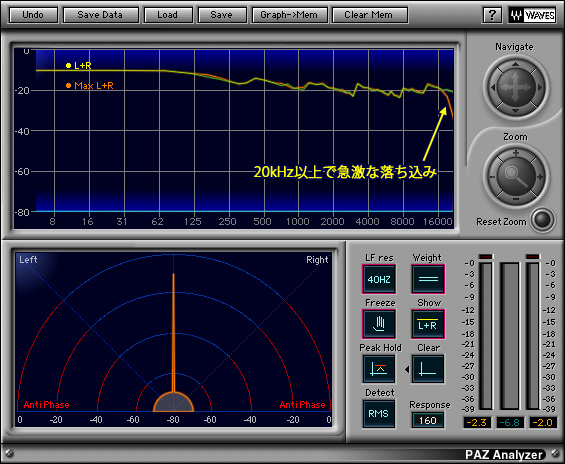The image size is (565, 464).
Task: Click the Zoom plus at top of dial
Action: 516,153
